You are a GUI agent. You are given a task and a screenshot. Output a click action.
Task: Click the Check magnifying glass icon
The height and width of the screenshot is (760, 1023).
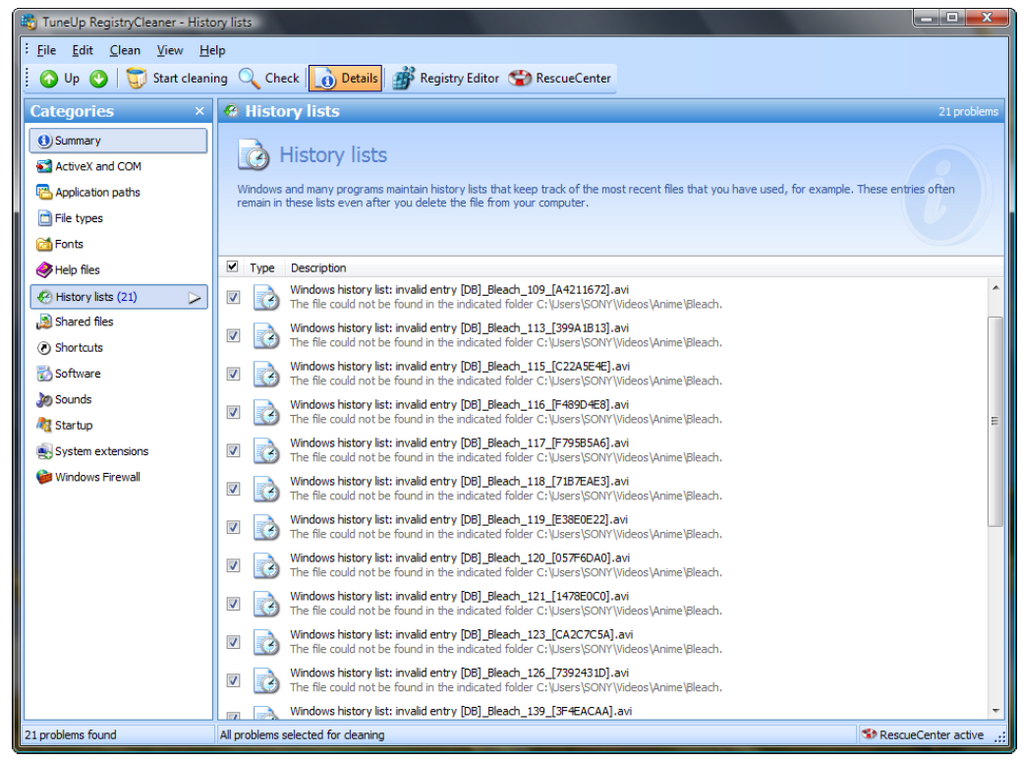(x=249, y=78)
